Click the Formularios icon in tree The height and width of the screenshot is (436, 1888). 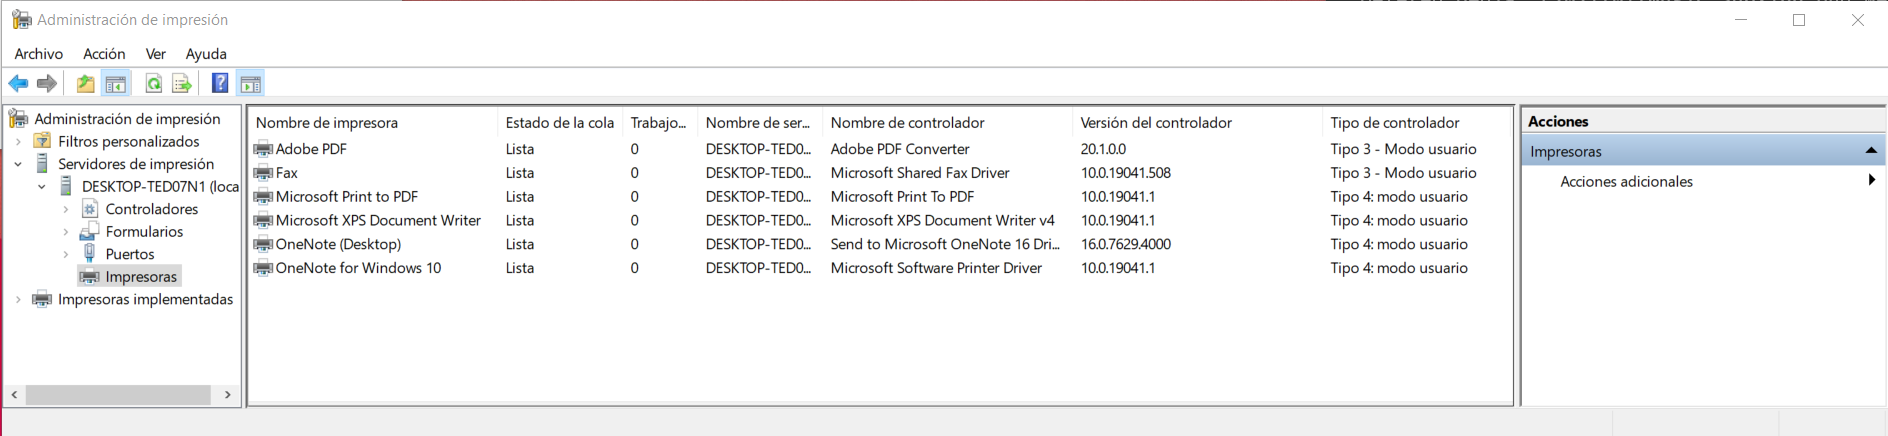(90, 231)
